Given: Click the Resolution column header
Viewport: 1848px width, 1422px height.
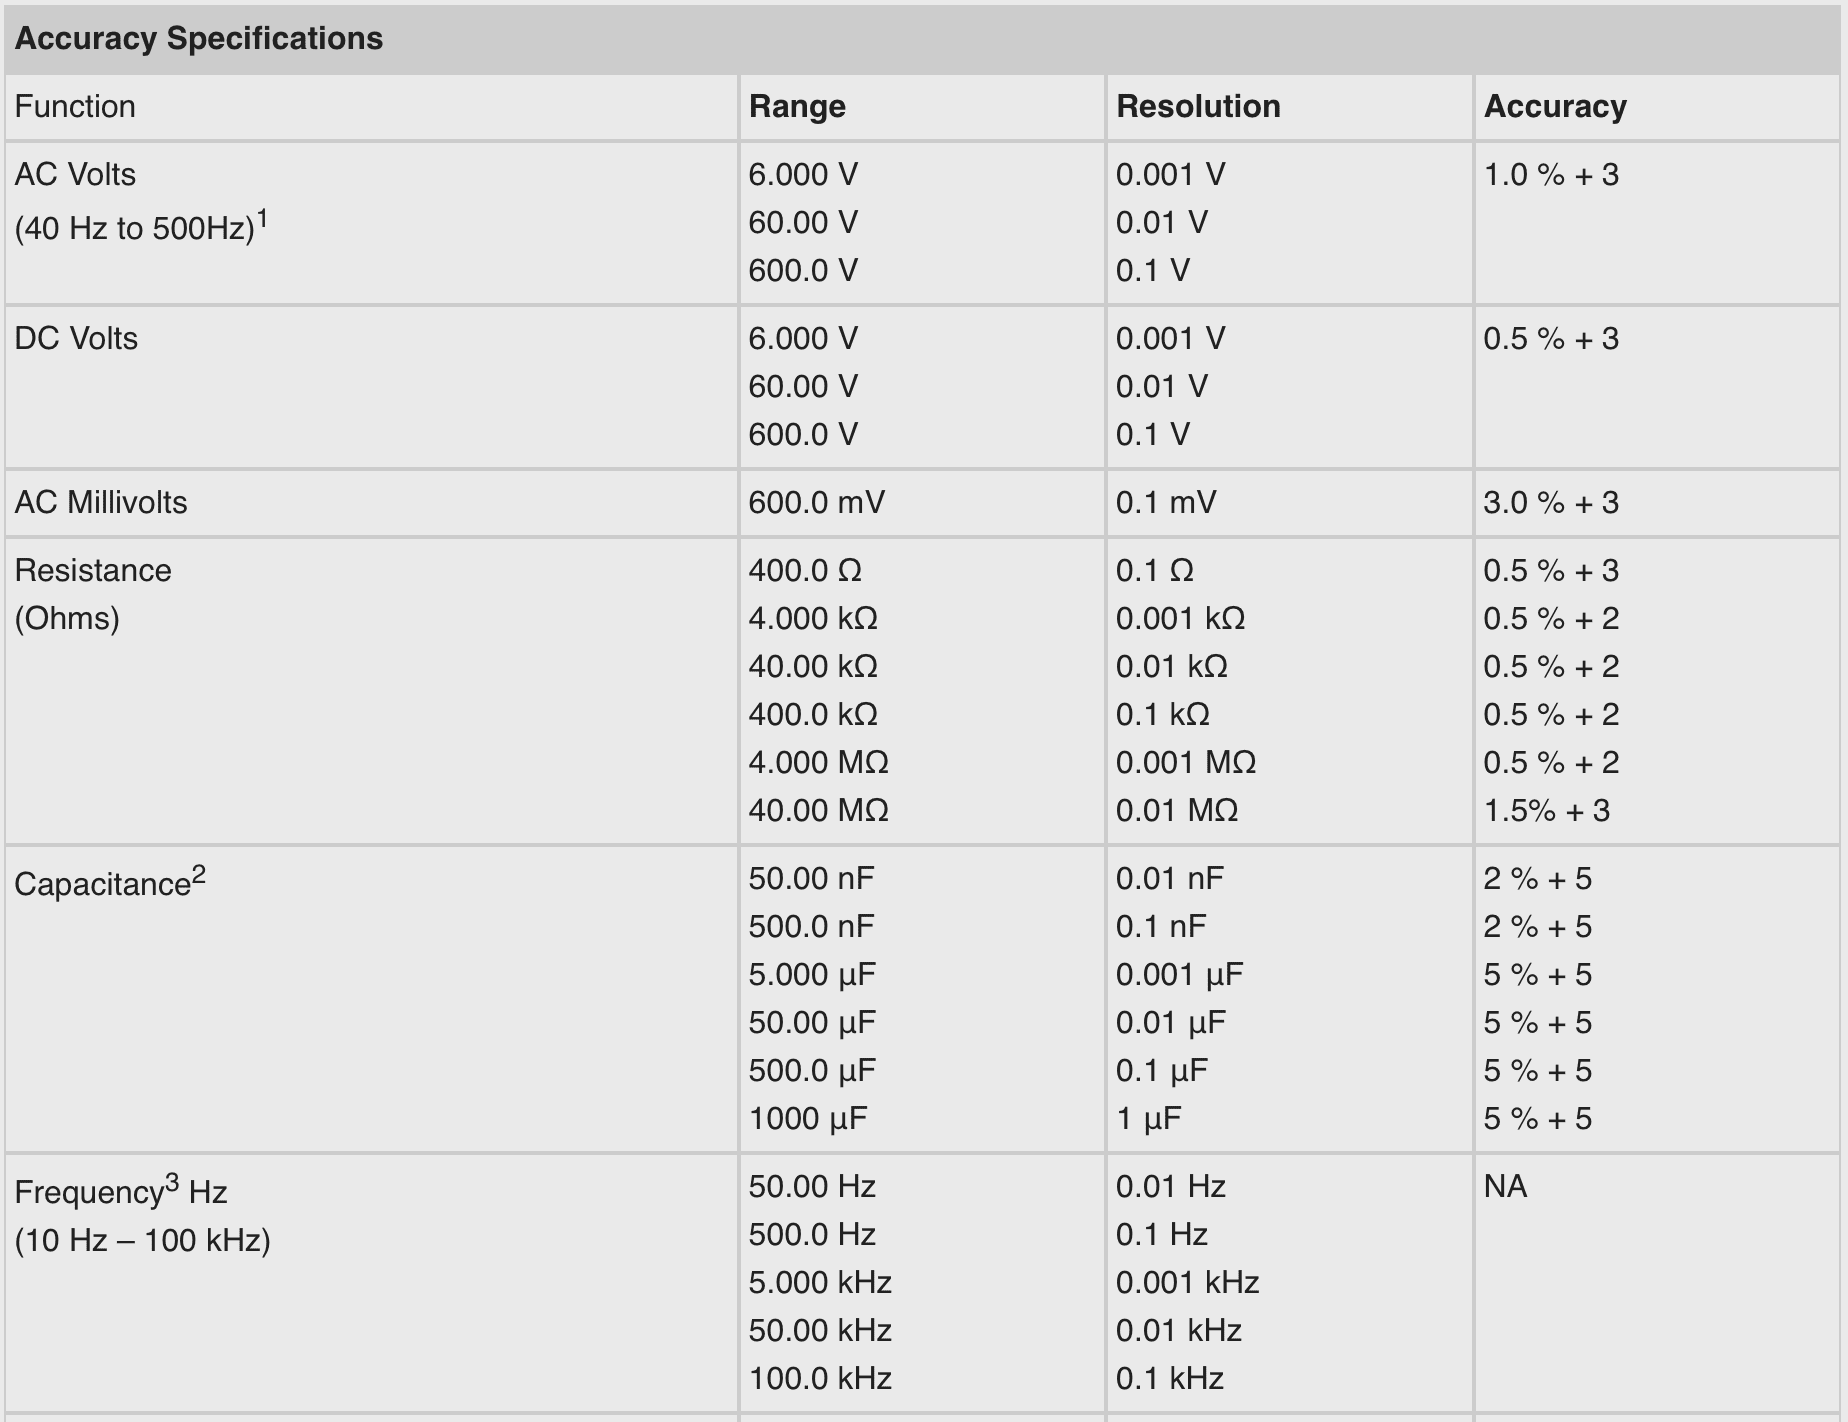Looking at the screenshot, I should point(1198,107).
